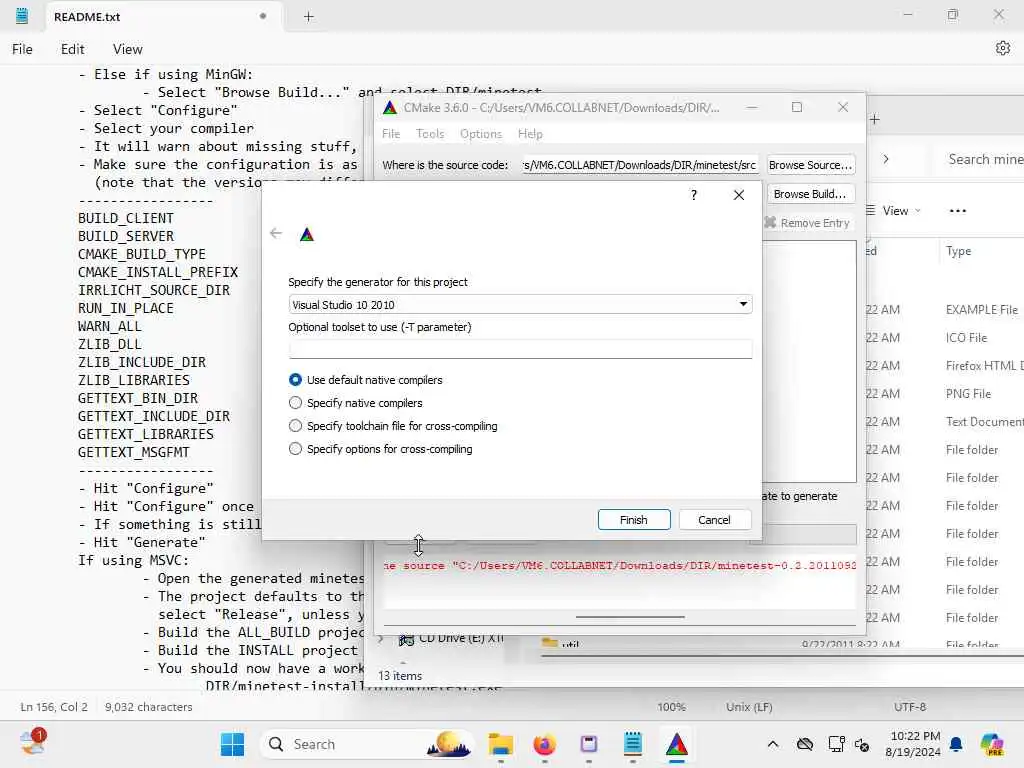Open the generator dropdown showing Visual Studio 10 2010
This screenshot has height=768, width=1024.
click(520, 304)
